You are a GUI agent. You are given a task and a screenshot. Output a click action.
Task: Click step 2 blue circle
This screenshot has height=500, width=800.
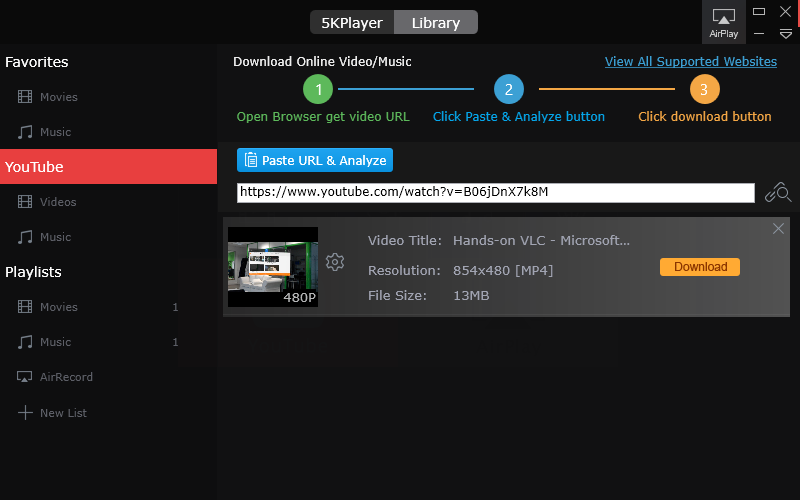tap(509, 89)
